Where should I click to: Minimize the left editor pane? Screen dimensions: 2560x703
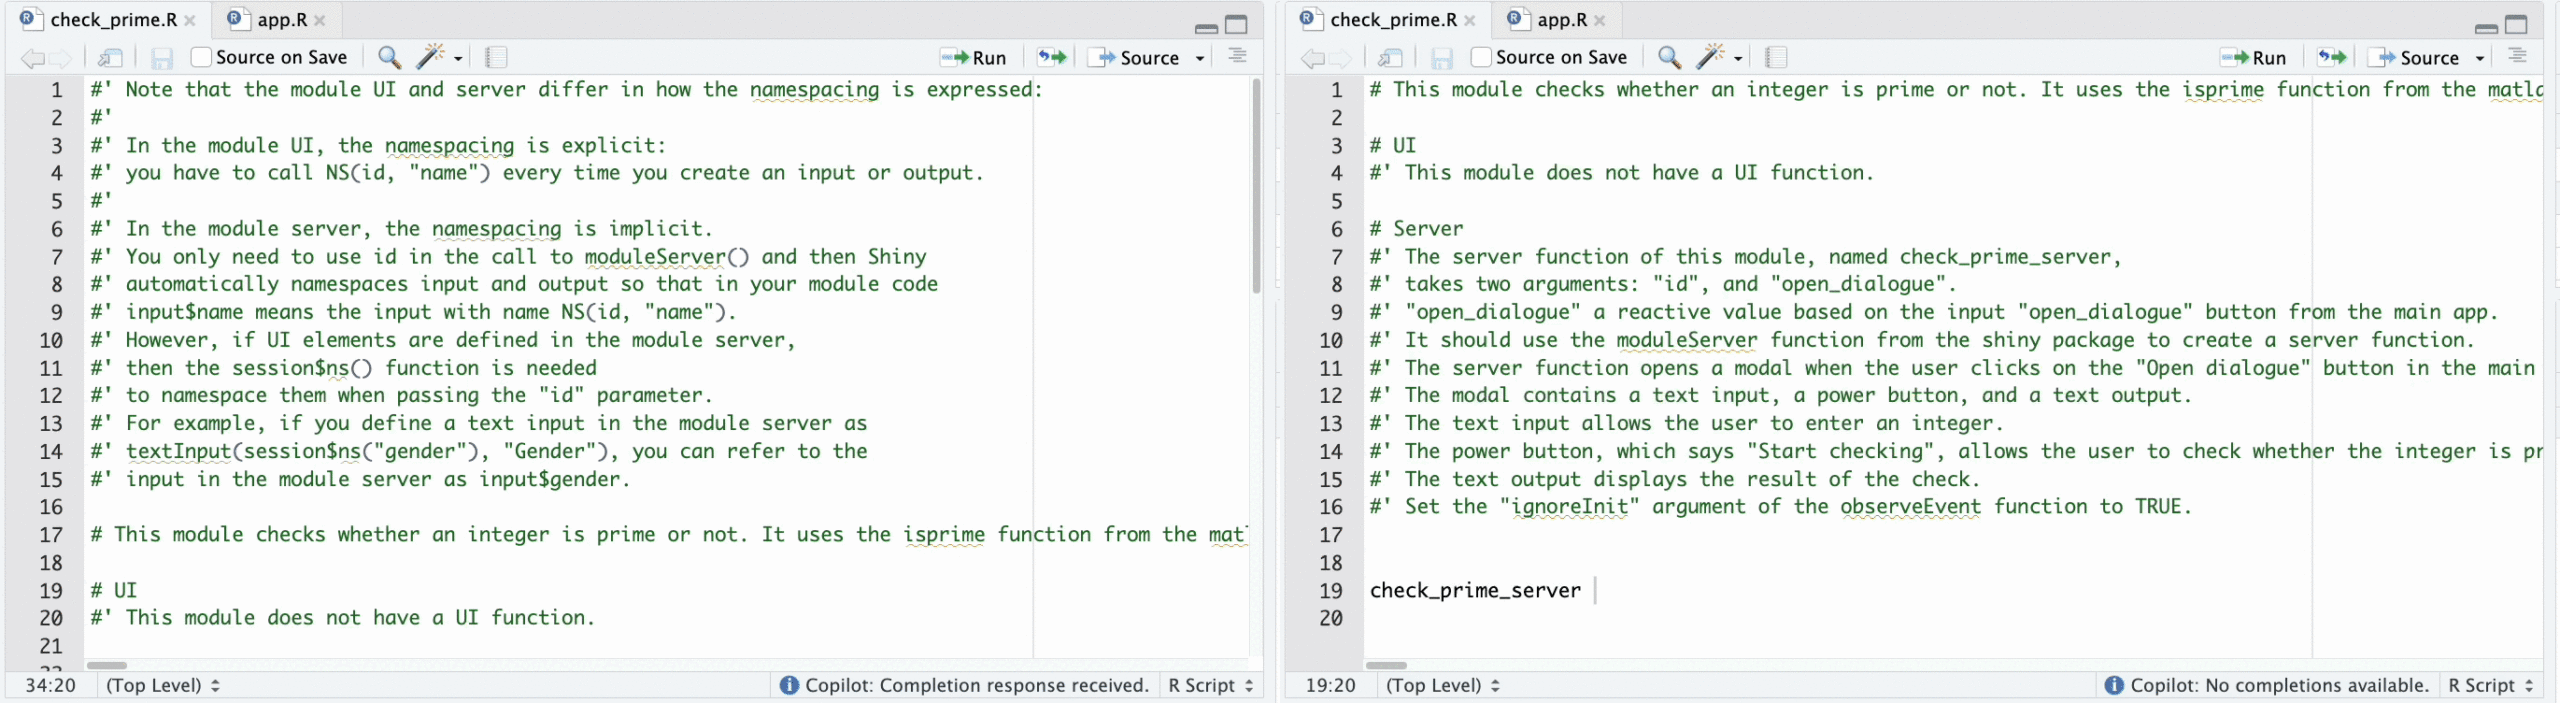(1207, 27)
